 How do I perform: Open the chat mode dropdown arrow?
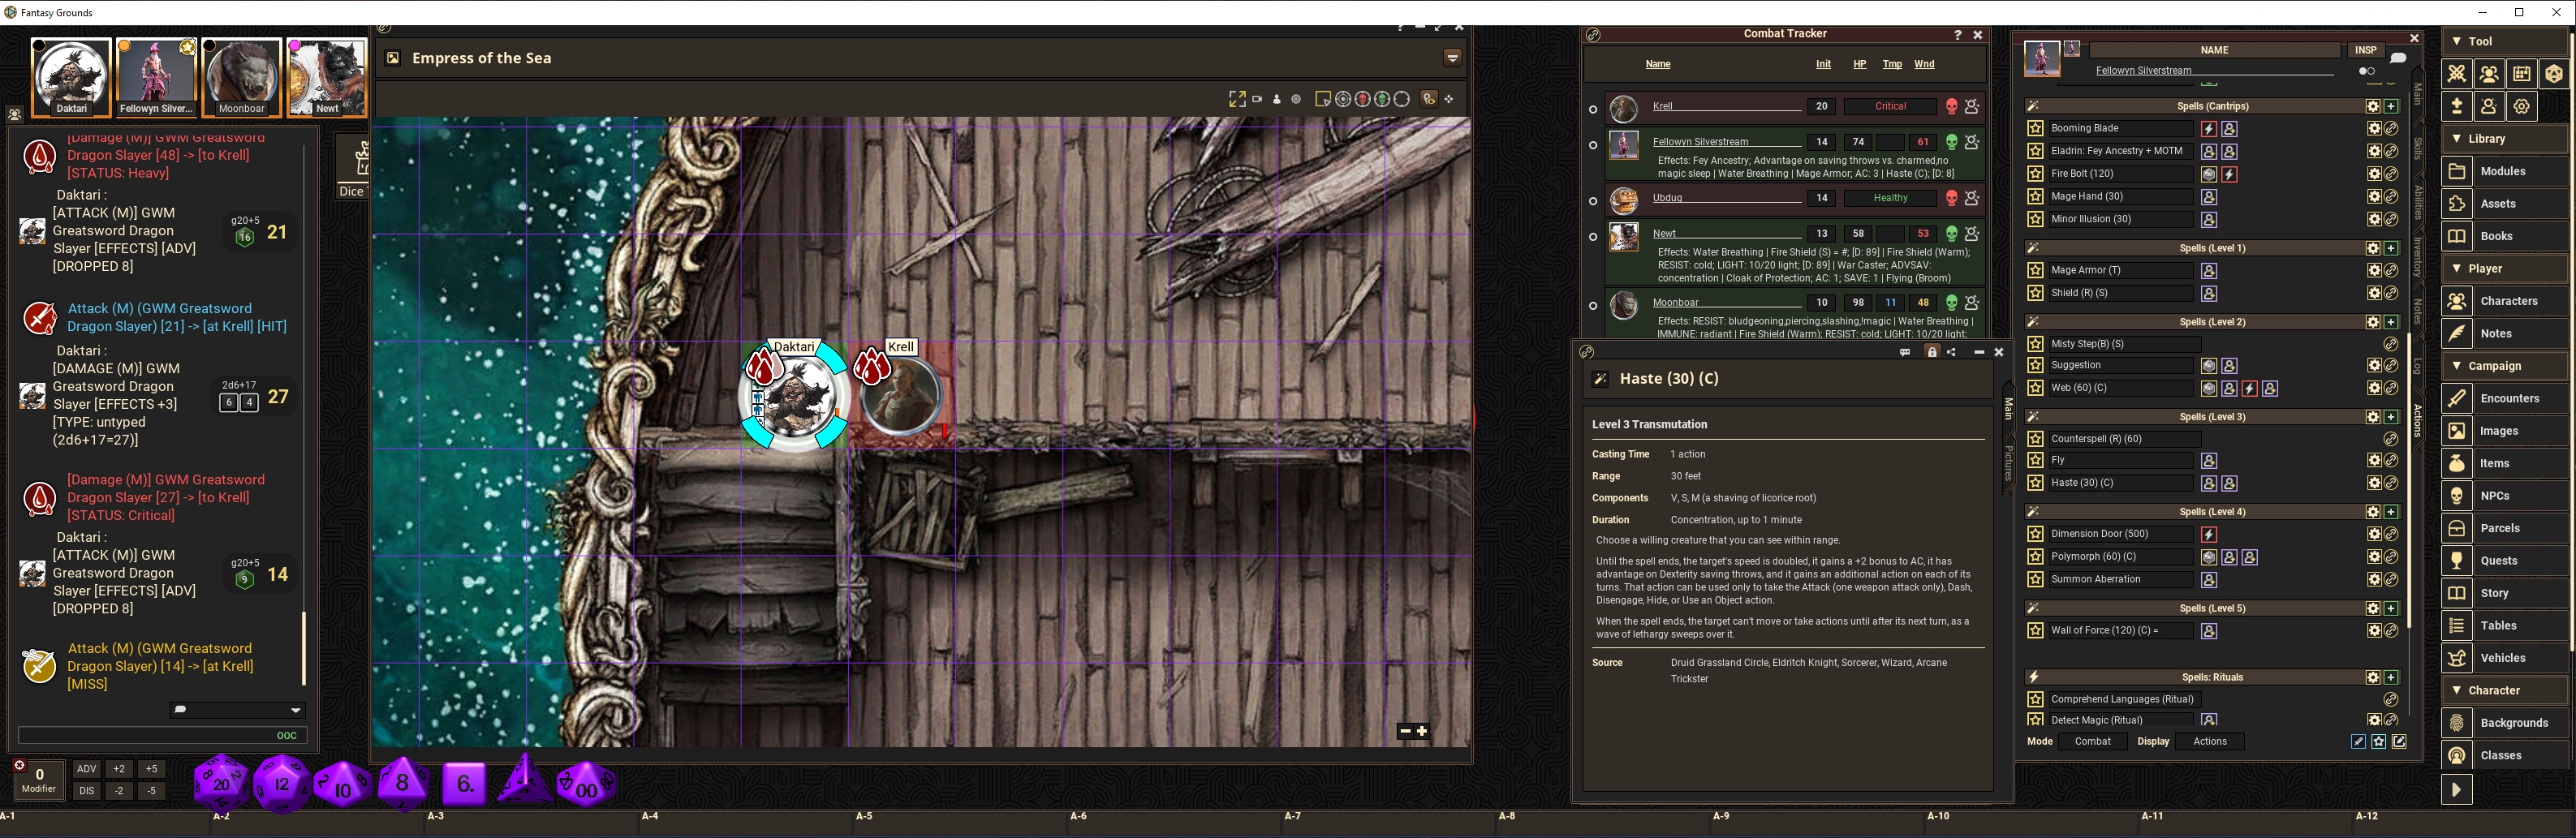tap(295, 711)
